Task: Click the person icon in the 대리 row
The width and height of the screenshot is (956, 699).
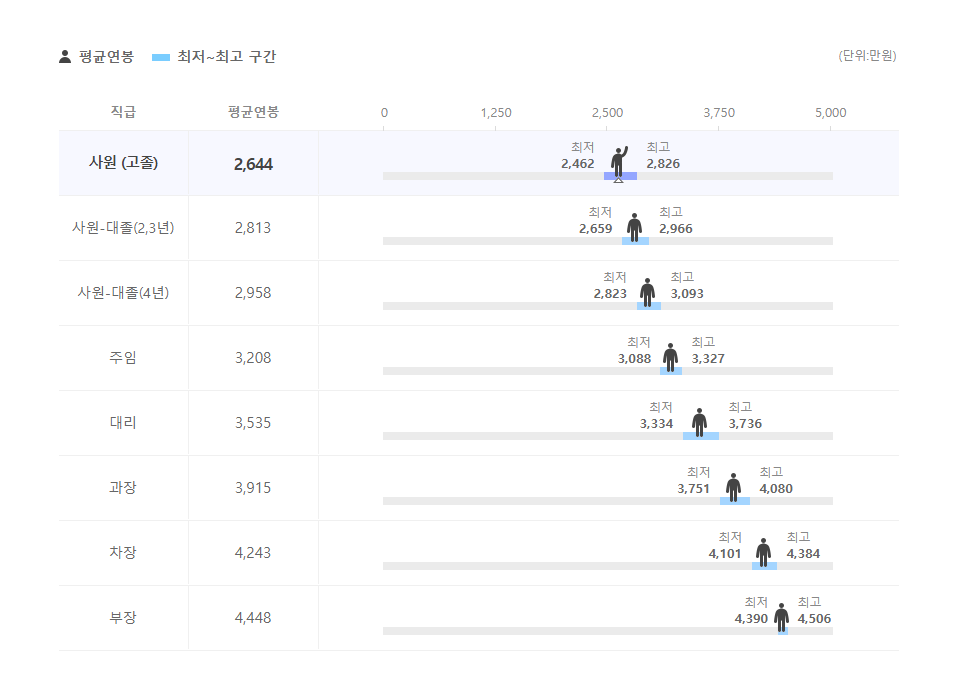Action: [699, 422]
